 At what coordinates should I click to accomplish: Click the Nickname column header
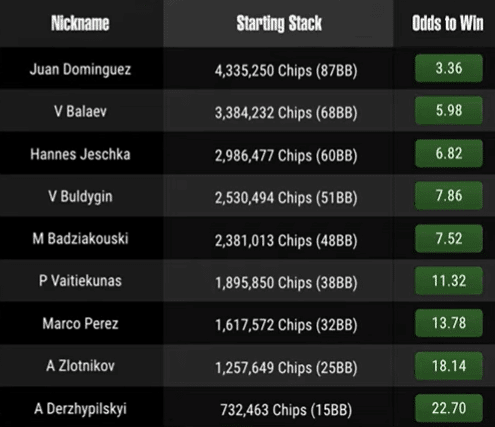pos(80,23)
